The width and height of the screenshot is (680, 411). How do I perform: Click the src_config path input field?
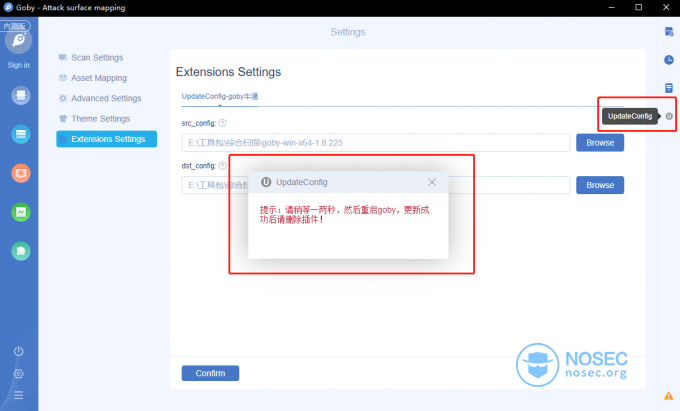[376, 143]
